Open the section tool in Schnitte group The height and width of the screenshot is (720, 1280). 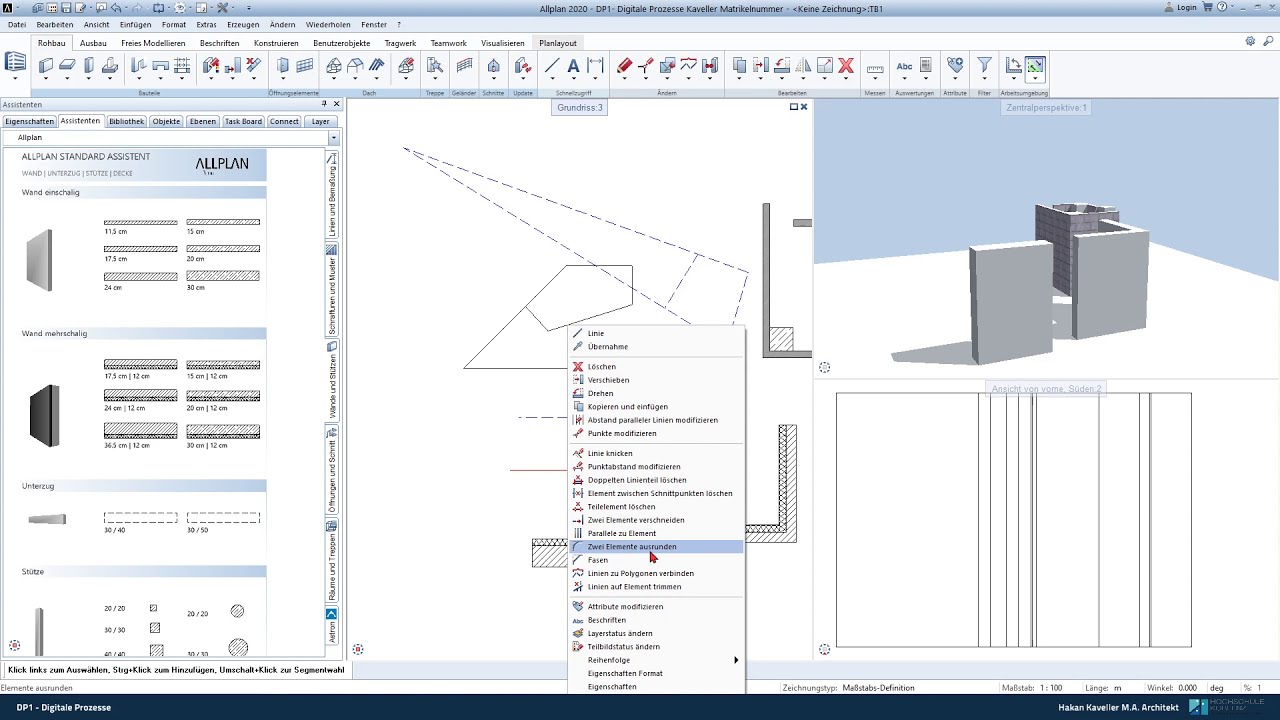494,66
